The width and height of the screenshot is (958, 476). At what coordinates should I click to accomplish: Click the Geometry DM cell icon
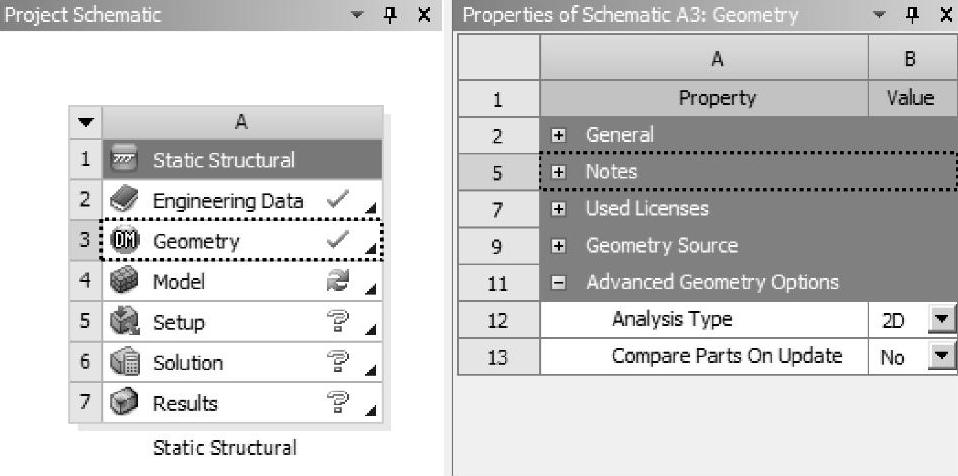coord(125,241)
